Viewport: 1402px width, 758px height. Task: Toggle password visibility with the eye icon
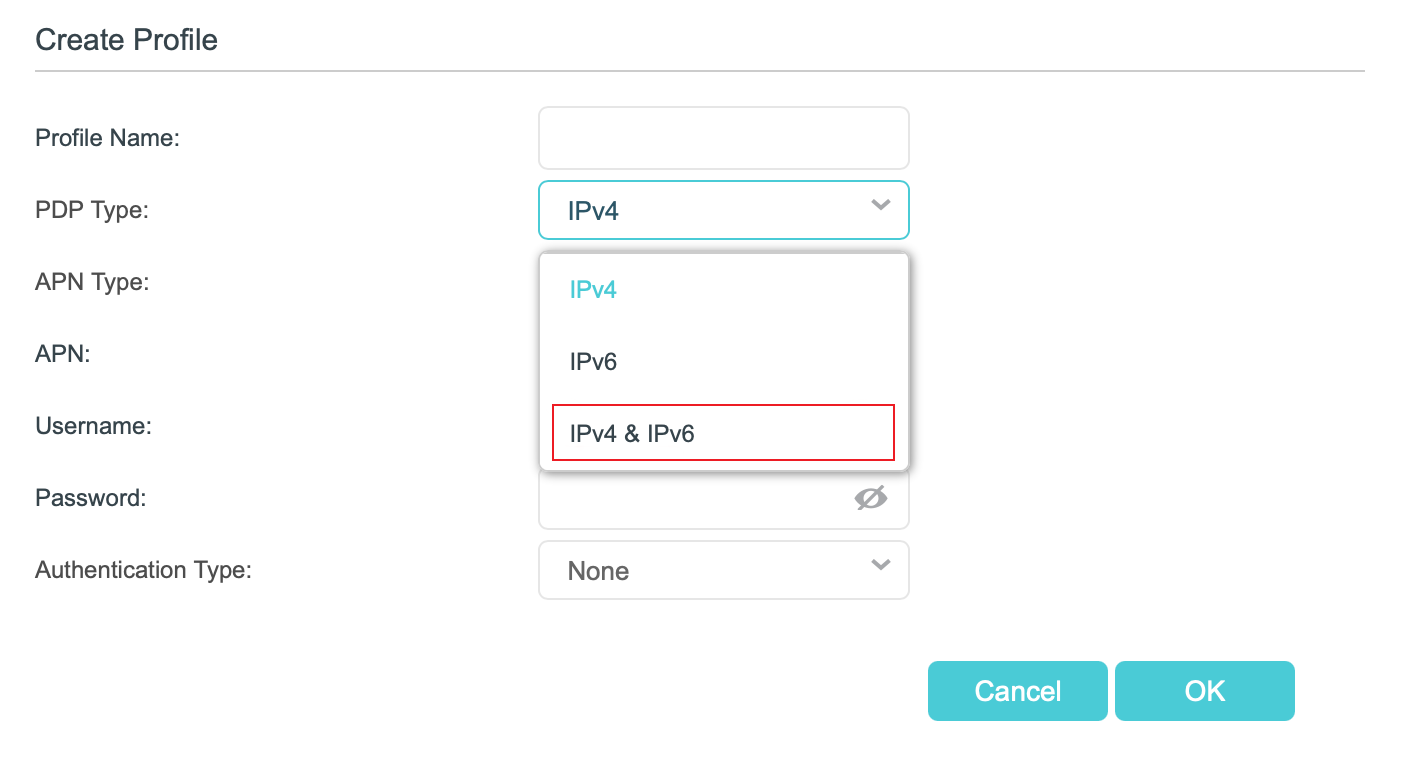[870, 498]
